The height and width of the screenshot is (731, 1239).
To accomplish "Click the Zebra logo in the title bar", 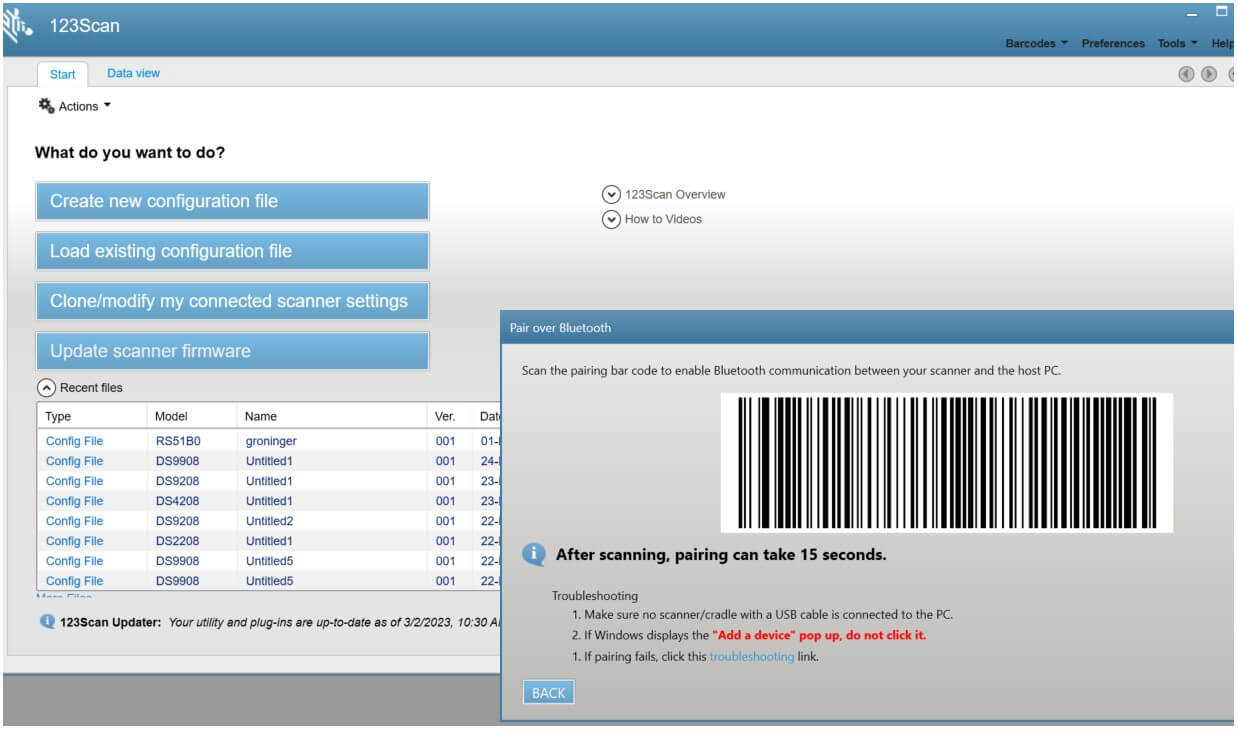I will pyautogui.click(x=18, y=22).
